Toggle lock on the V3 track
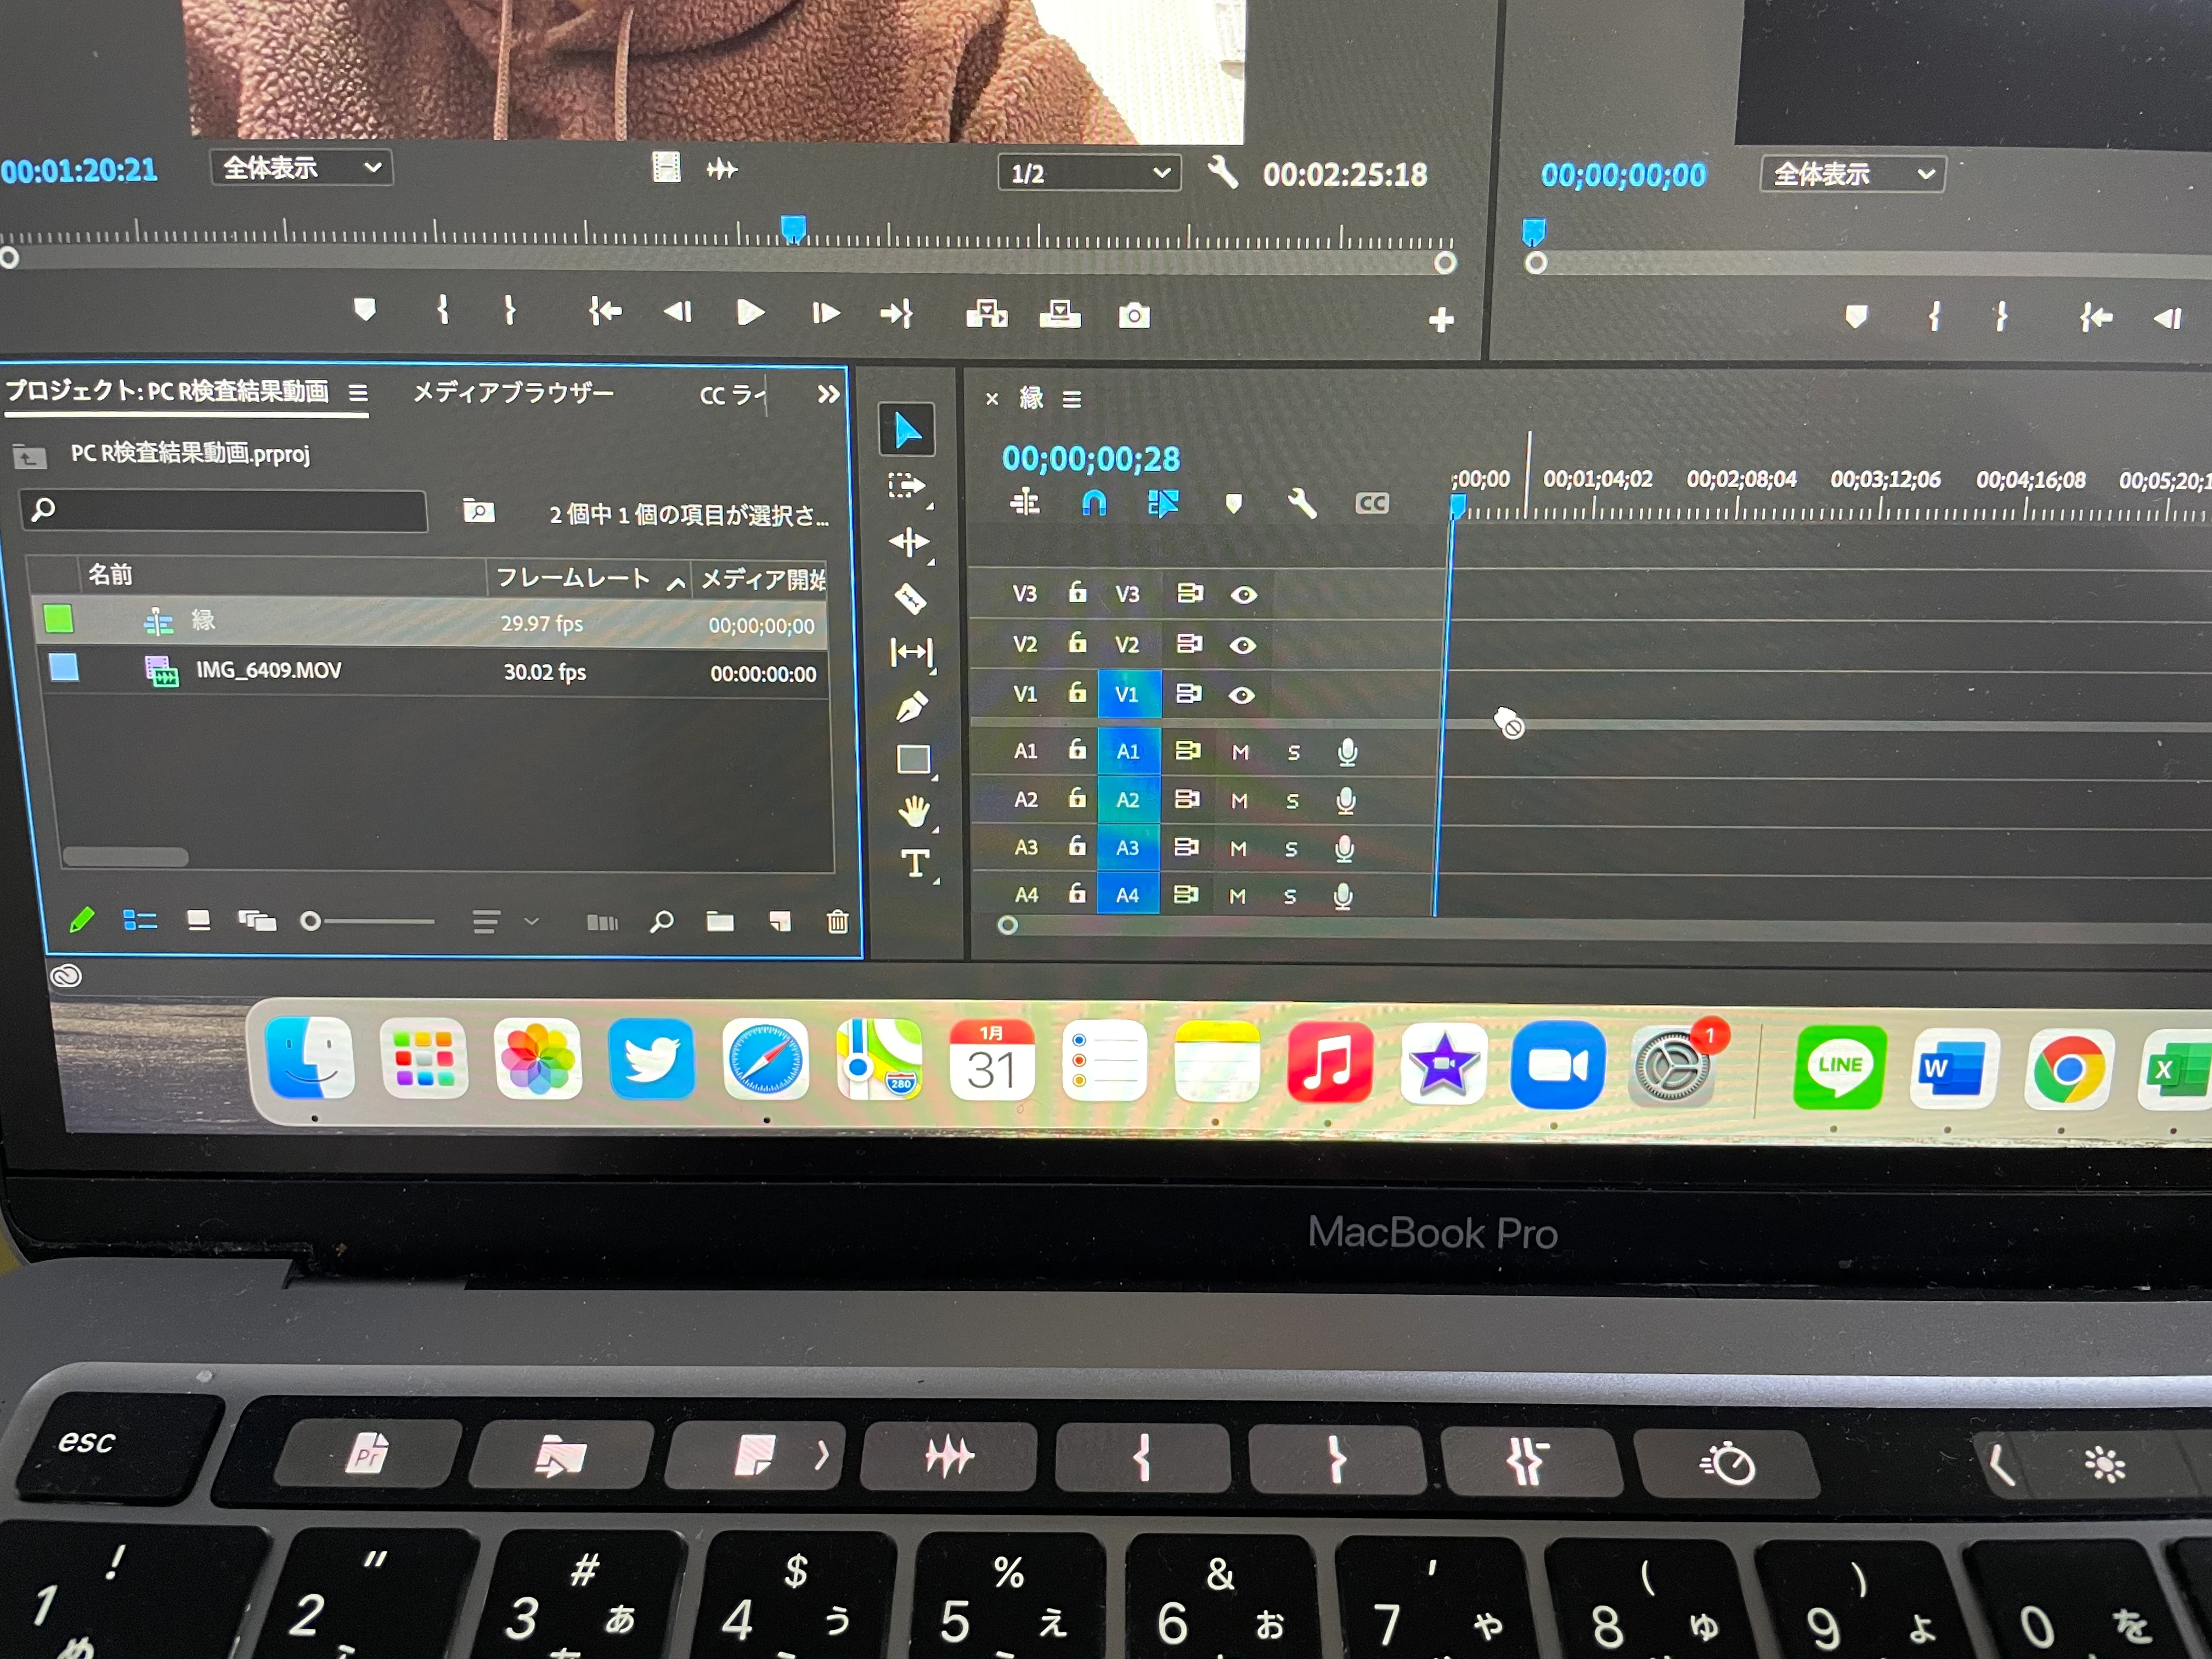 coord(1077,592)
